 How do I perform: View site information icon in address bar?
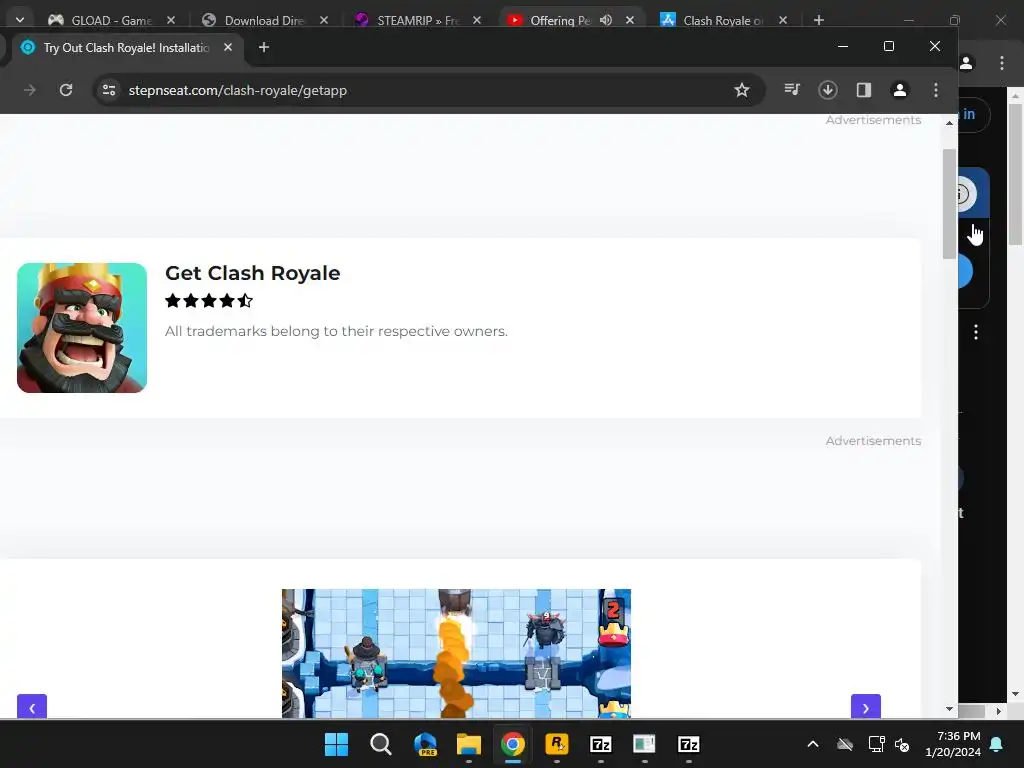click(x=109, y=90)
